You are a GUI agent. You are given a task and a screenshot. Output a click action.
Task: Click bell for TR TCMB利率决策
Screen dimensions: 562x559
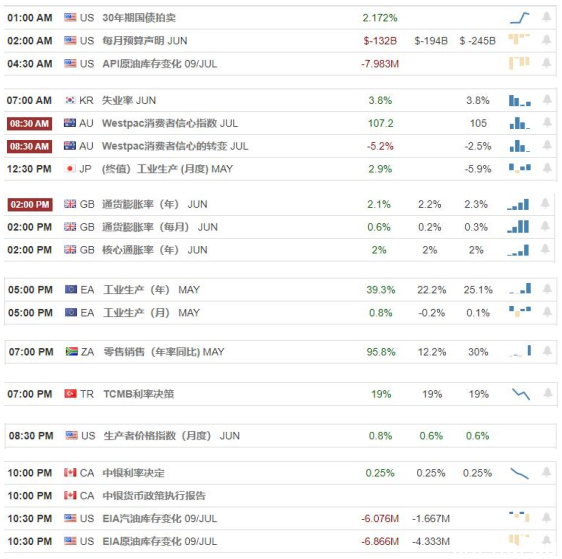click(548, 393)
